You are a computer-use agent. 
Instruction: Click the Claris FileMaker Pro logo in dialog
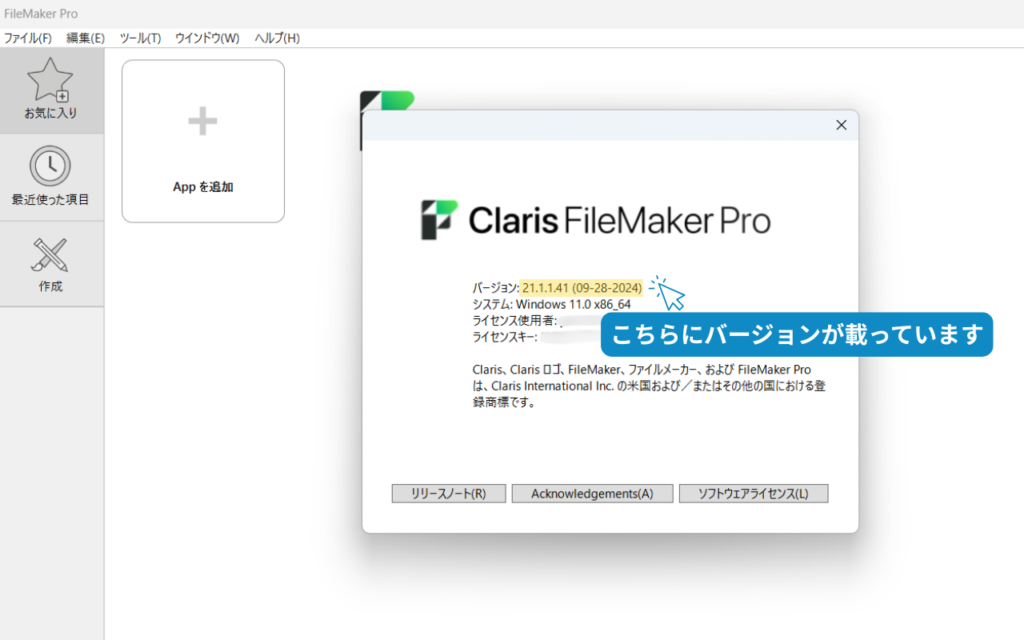[x=595, y=220]
